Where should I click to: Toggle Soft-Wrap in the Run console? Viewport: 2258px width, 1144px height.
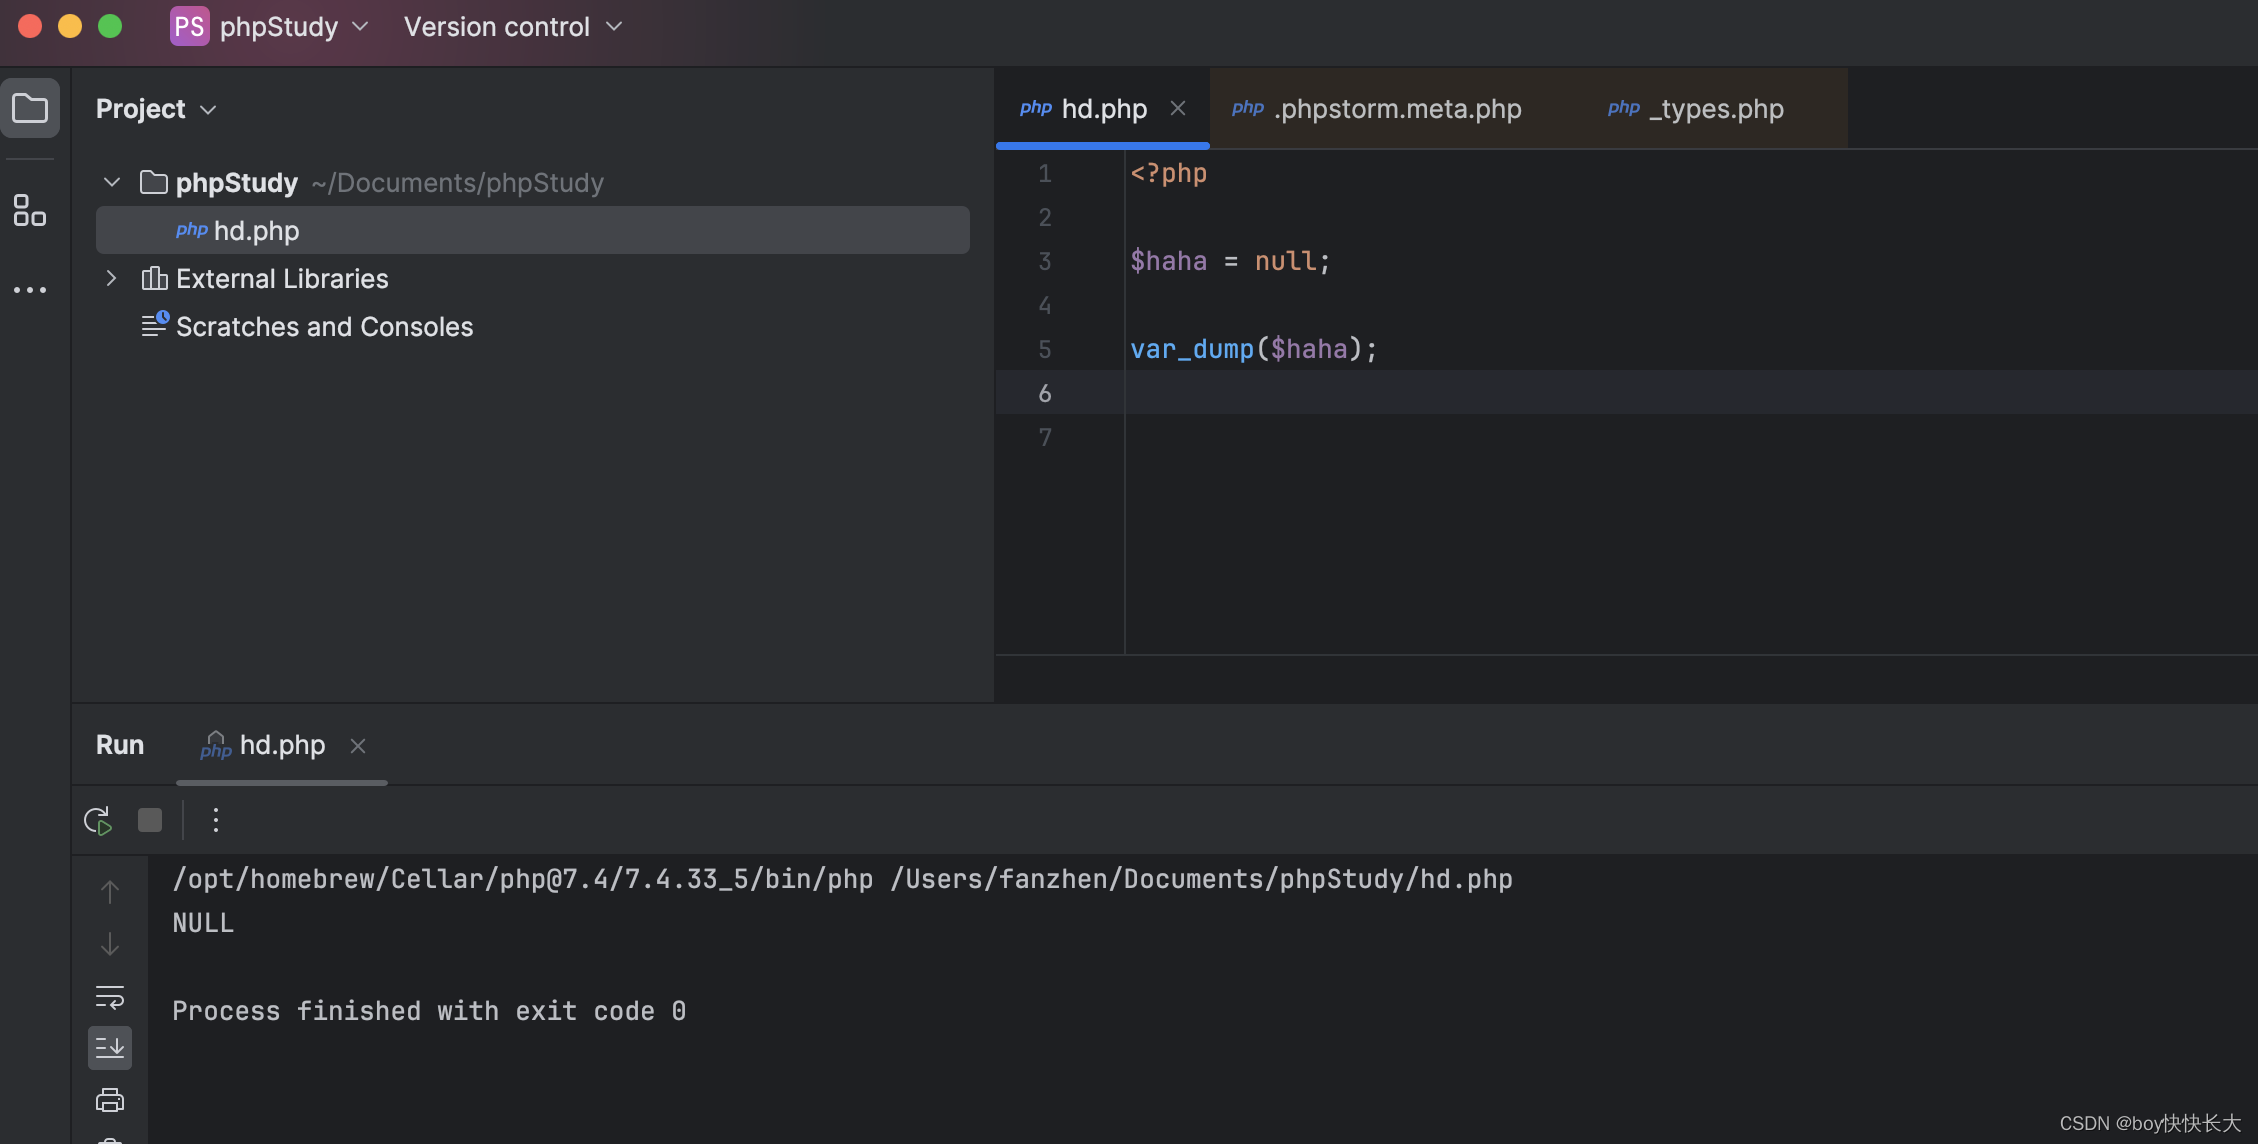click(110, 997)
